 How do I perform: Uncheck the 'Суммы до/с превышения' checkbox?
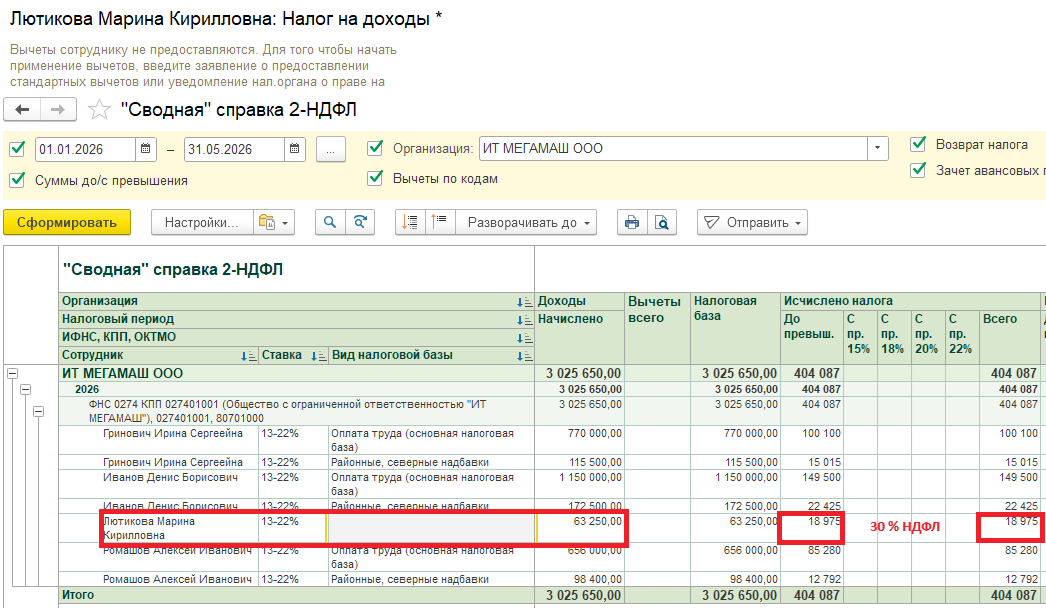click(17, 180)
